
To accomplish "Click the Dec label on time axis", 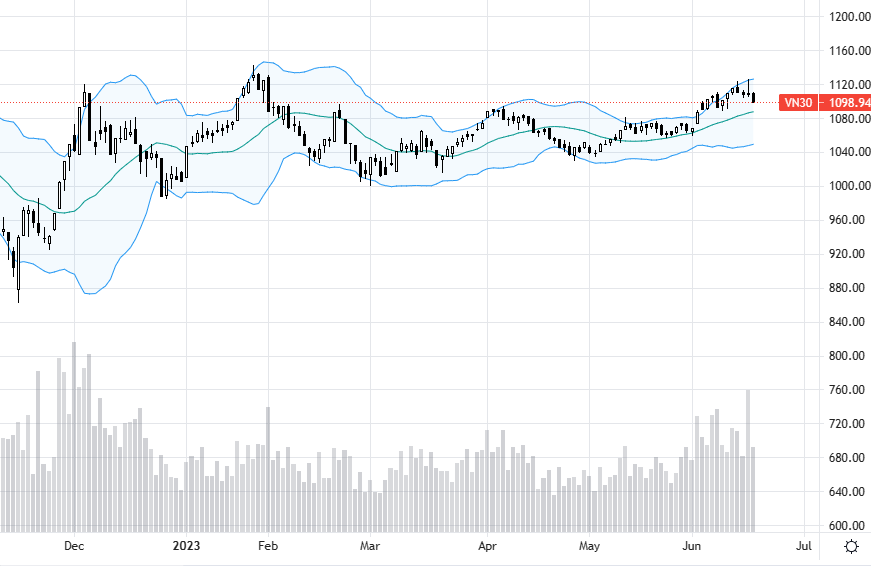I will click(74, 546).
